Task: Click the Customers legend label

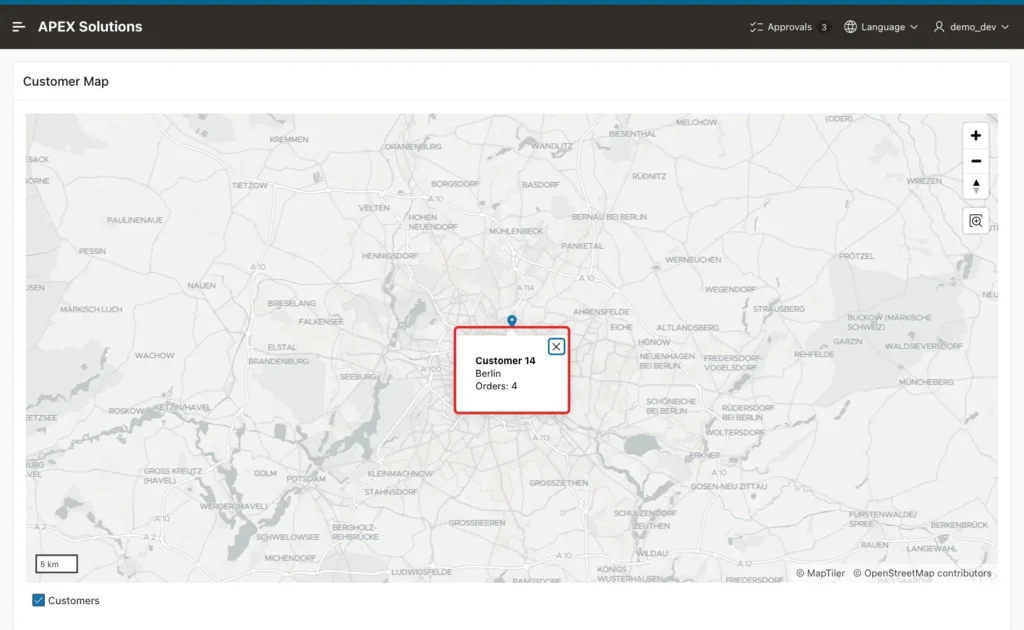Action: (74, 601)
